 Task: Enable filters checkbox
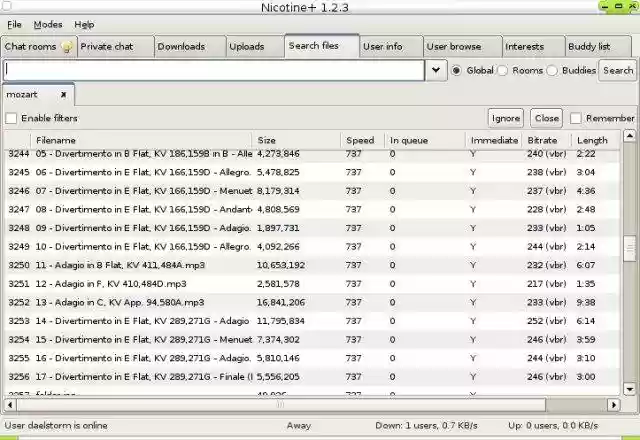(11, 118)
